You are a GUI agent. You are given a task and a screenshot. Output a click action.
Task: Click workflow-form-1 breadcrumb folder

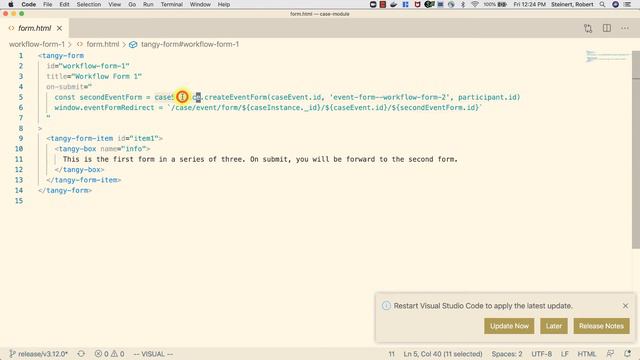click(37, 44)
